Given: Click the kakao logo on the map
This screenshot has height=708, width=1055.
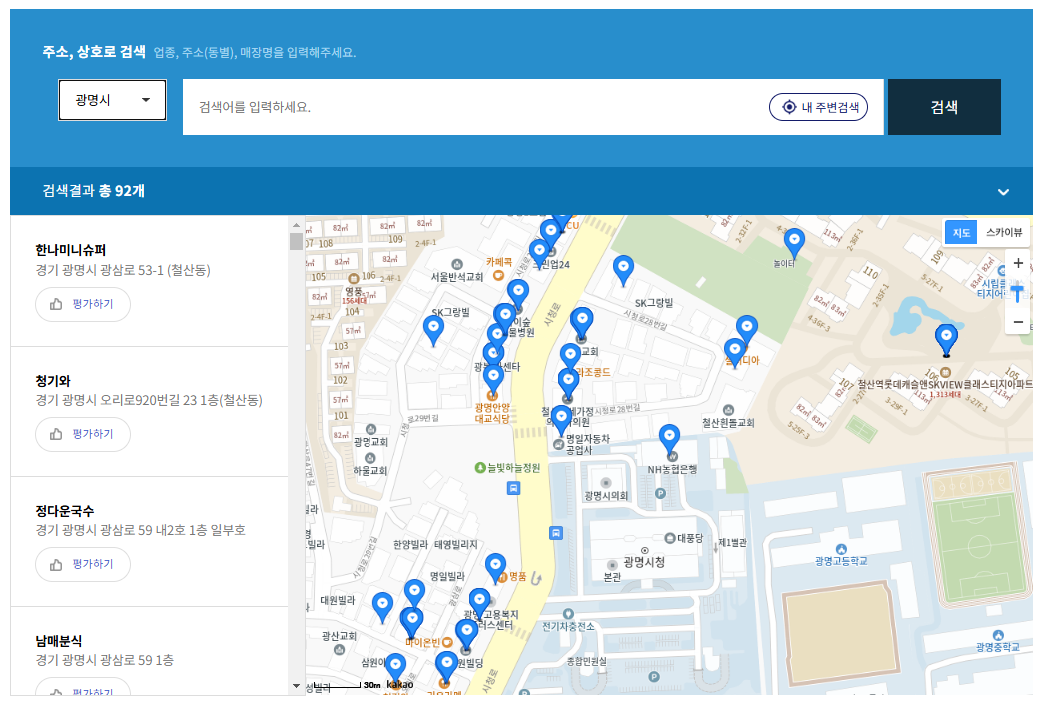Looking at the screenshot, I should coord(400,684).
